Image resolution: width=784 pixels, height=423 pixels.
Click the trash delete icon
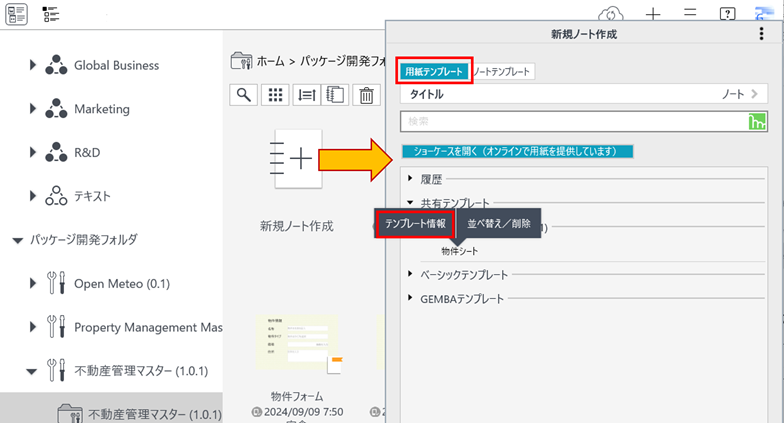coord(366,95)
